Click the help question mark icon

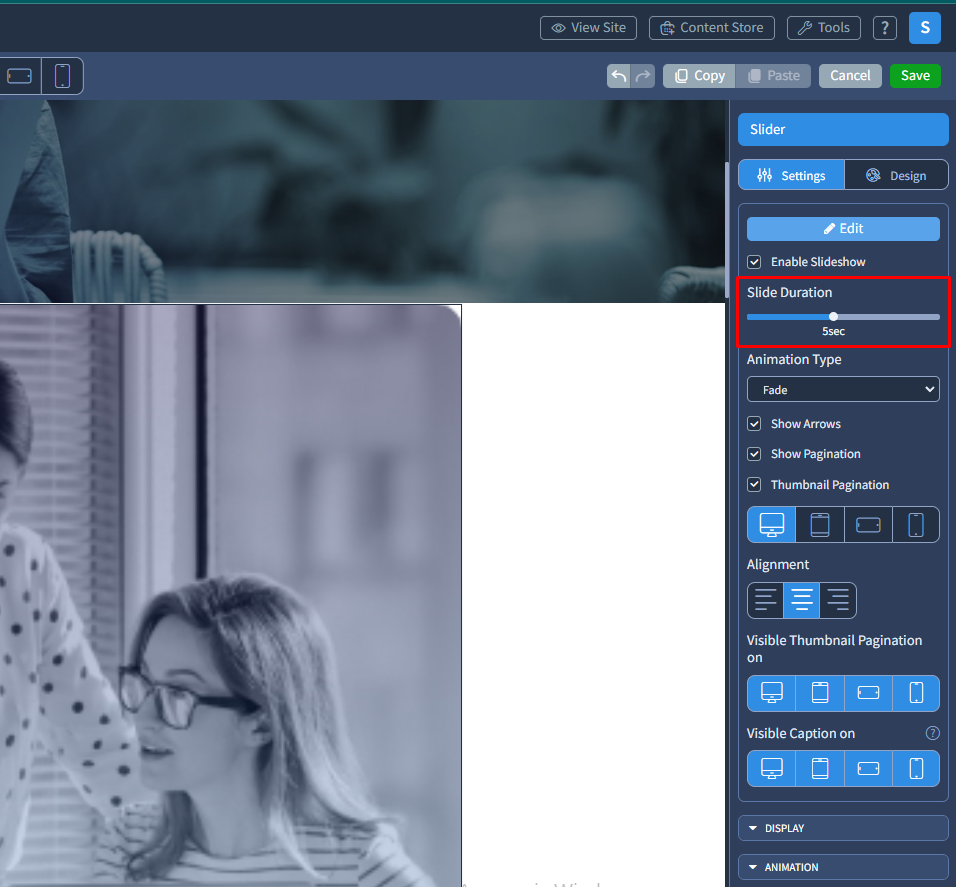coord(885,27)
